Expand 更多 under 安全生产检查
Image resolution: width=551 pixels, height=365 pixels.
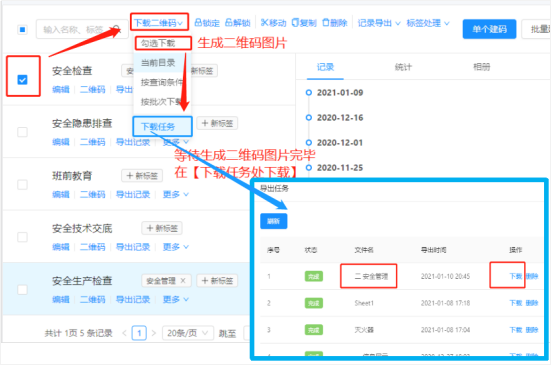click(x=176, y=299)
